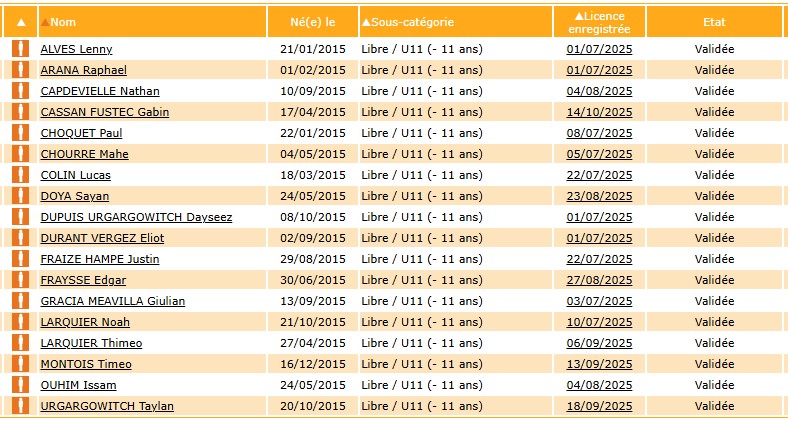Sort by Licence enregistrée column header
The image size is (788, 423).
[x=599, y=22]
